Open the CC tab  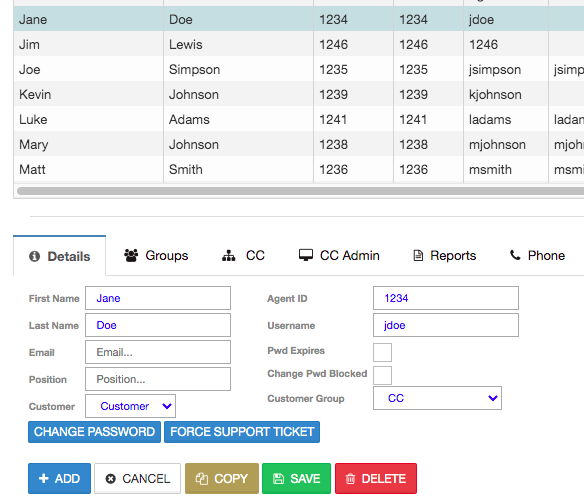tap(243, 255)
